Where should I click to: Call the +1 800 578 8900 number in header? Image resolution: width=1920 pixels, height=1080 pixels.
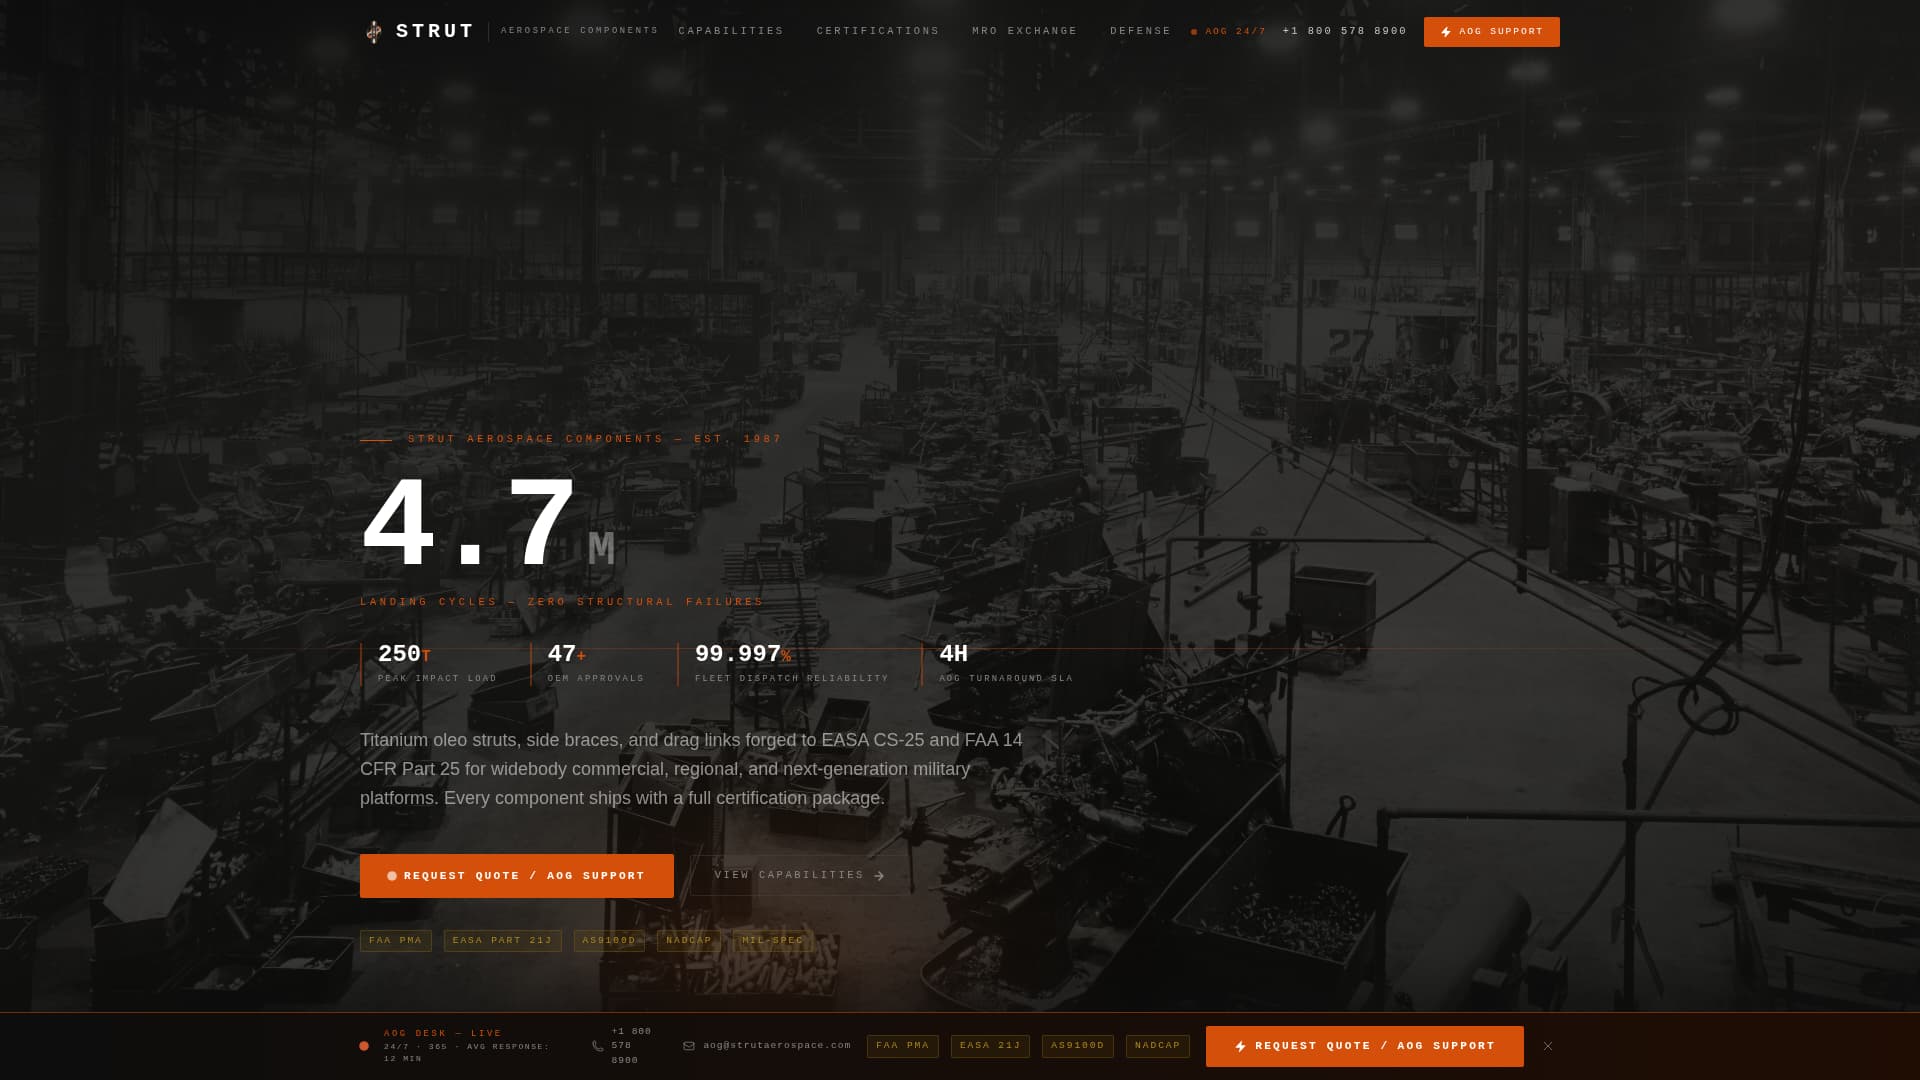click(1344, 31)
